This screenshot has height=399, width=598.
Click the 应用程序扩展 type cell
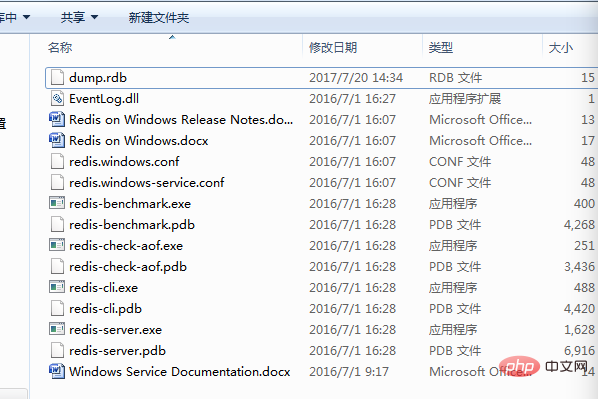point(465,99)
